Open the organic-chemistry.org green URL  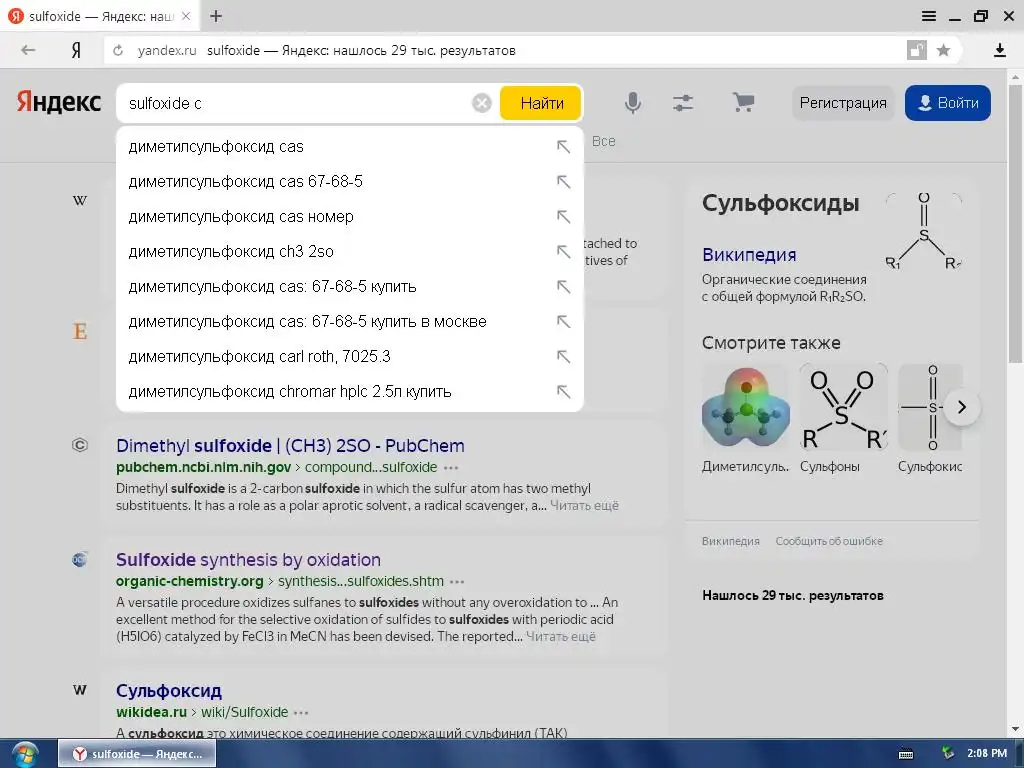coord(189,582)
